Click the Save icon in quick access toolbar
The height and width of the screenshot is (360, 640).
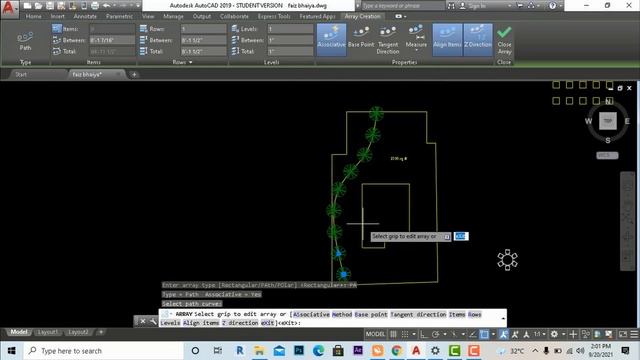[x=49, y=6]
